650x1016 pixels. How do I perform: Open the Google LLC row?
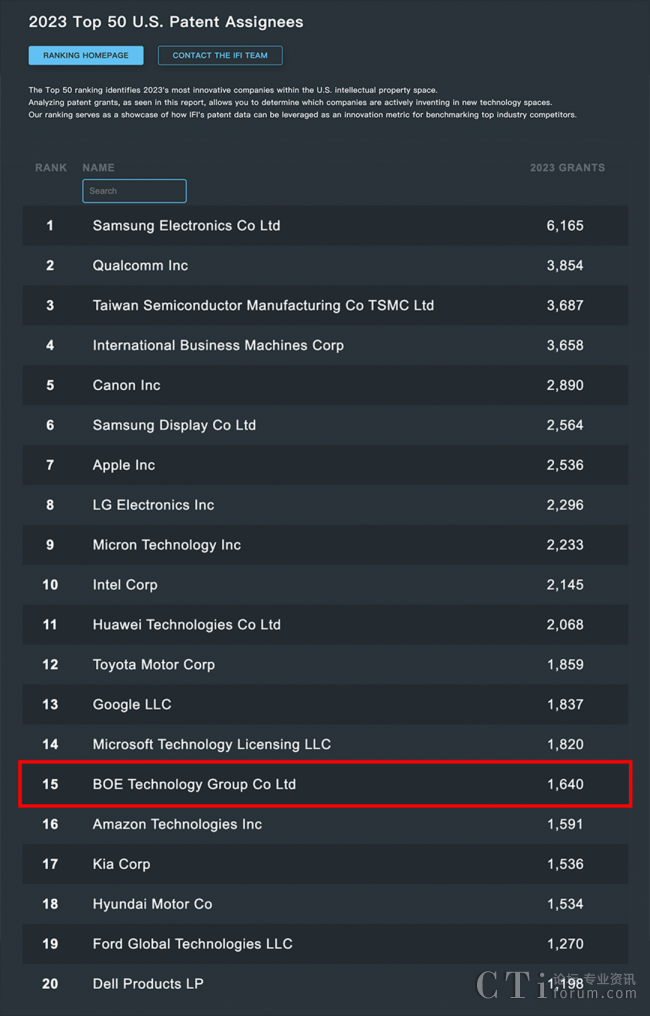tap(132, 705)
